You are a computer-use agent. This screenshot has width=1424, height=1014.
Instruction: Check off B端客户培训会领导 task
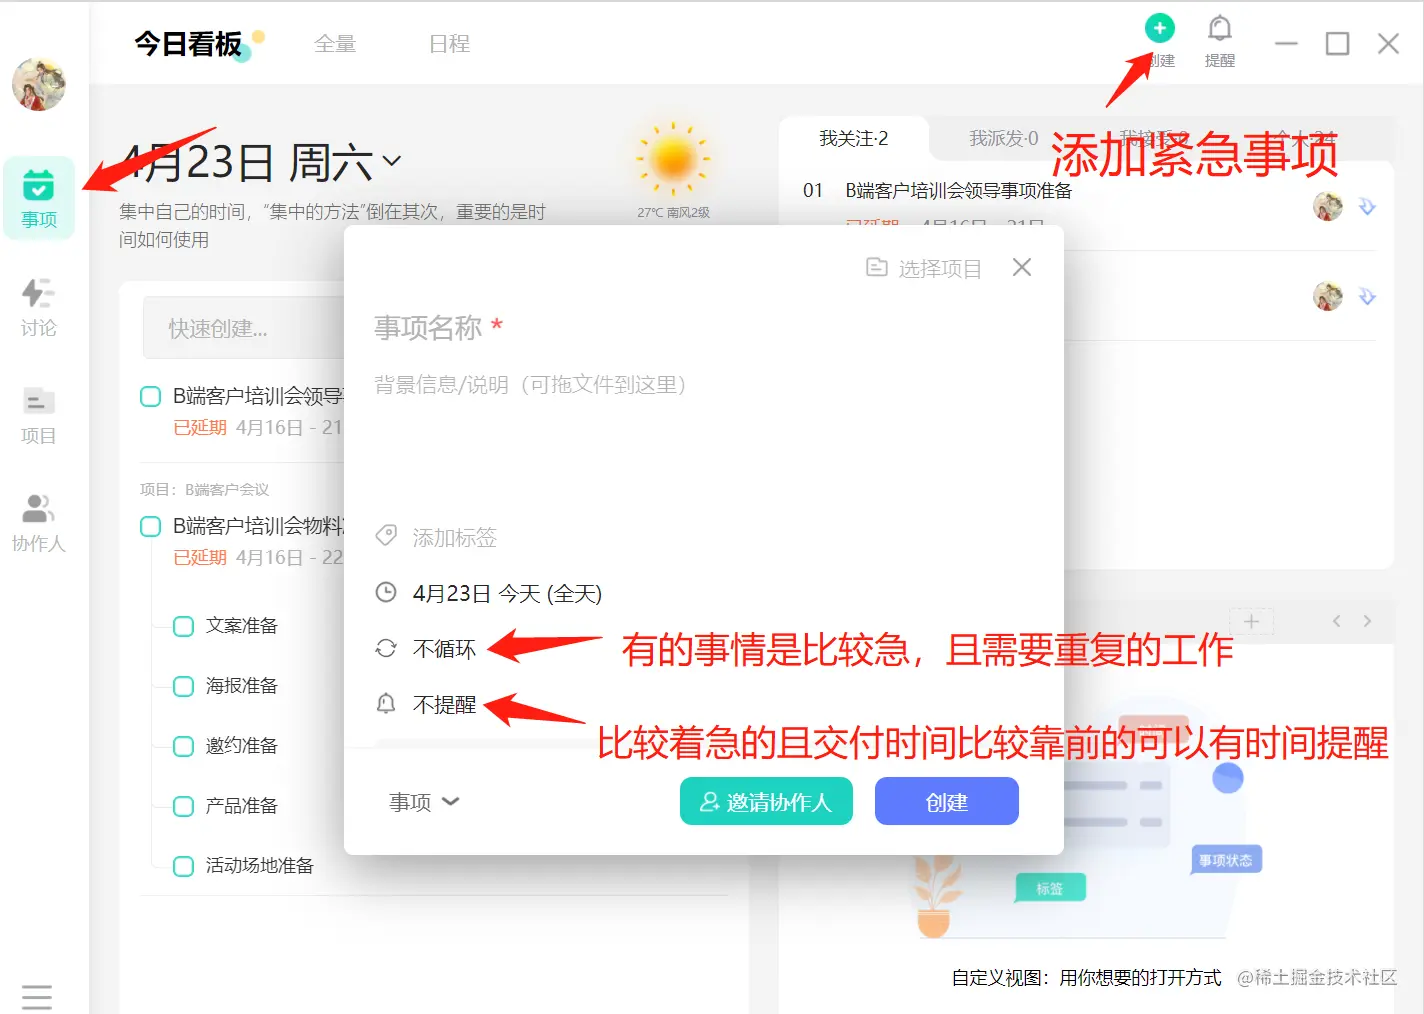click(x=151, y=396)
